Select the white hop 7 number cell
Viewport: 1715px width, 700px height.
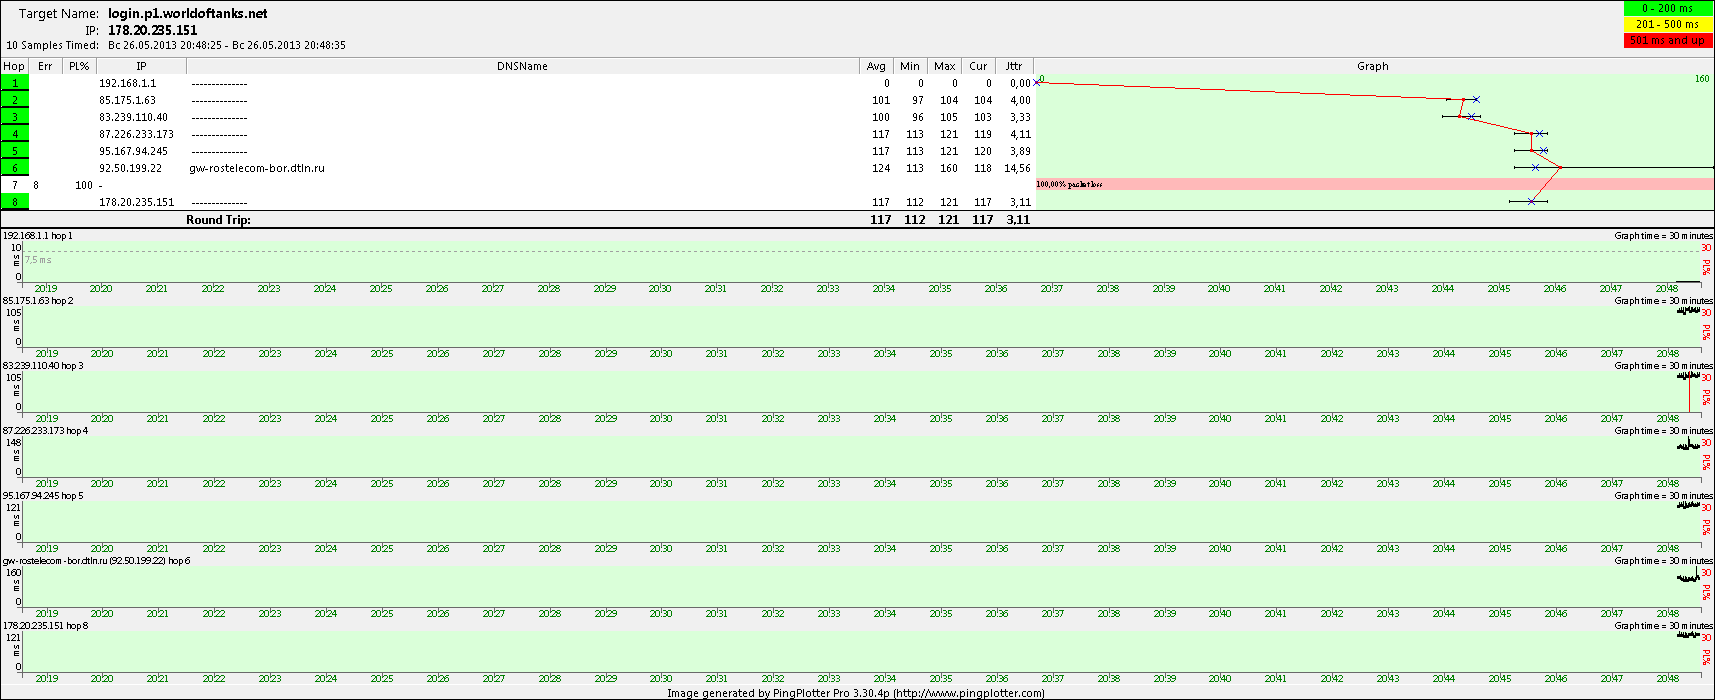point(15,185)
